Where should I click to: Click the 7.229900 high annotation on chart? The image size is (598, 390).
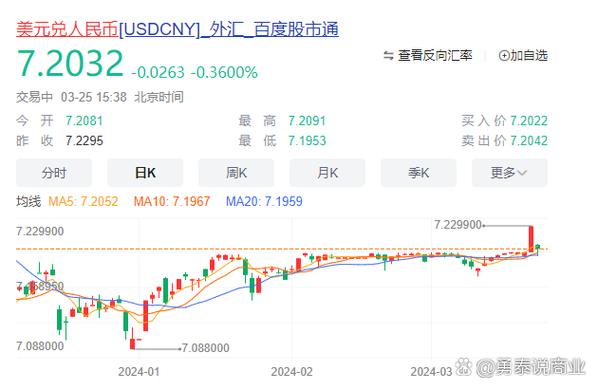tap(458, 225)
